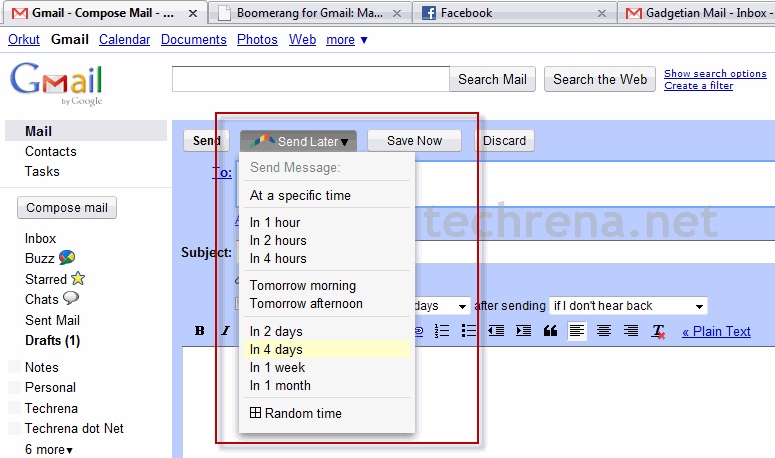The width and height of the screenshot is (775, 458).
Task: Click the Search the Web button
Action: click(600, 80)
